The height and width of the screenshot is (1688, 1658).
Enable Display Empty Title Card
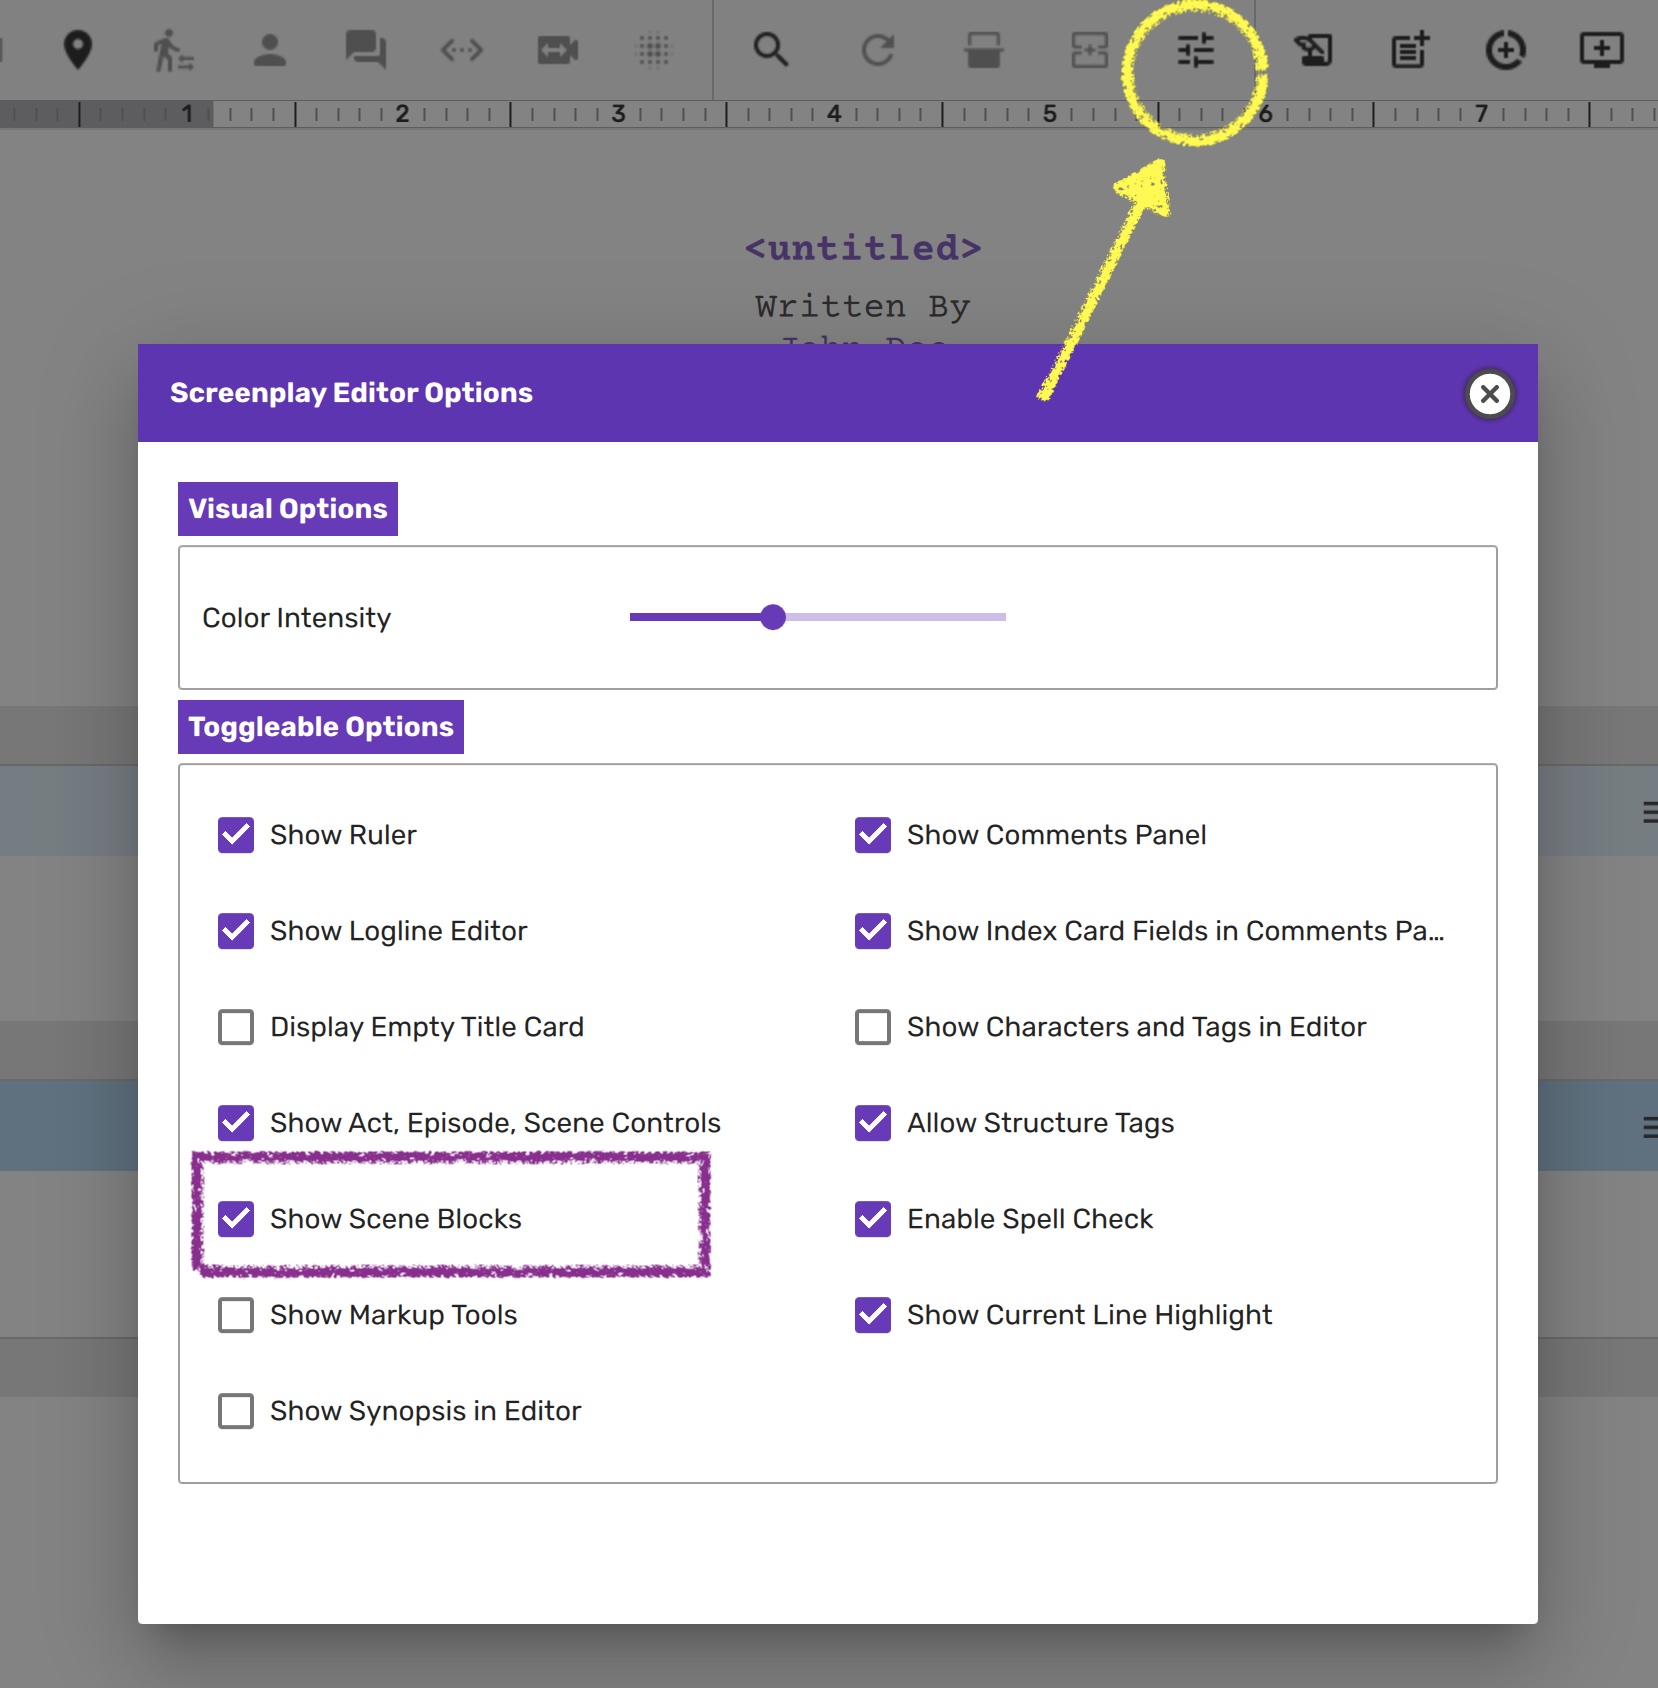click(x=236, y=1027)
